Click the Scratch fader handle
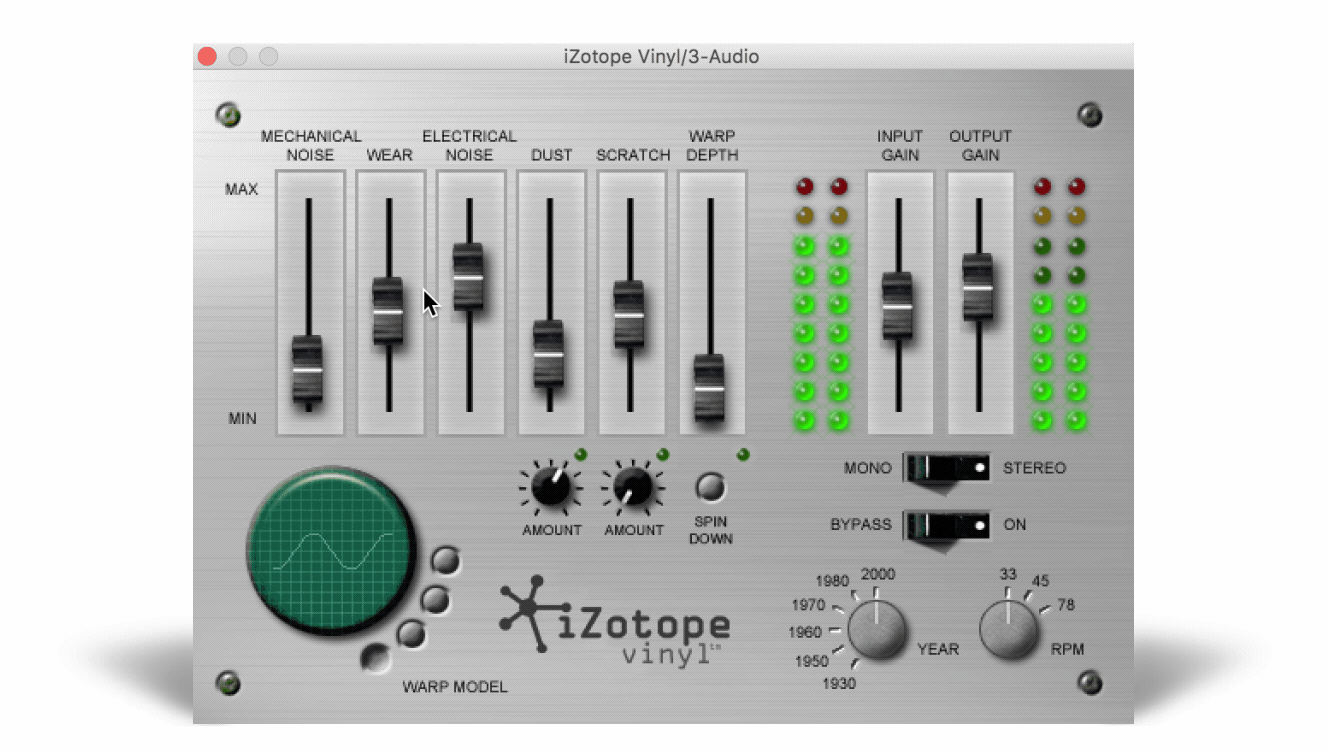1327x753 pixels. pos(629,315)
